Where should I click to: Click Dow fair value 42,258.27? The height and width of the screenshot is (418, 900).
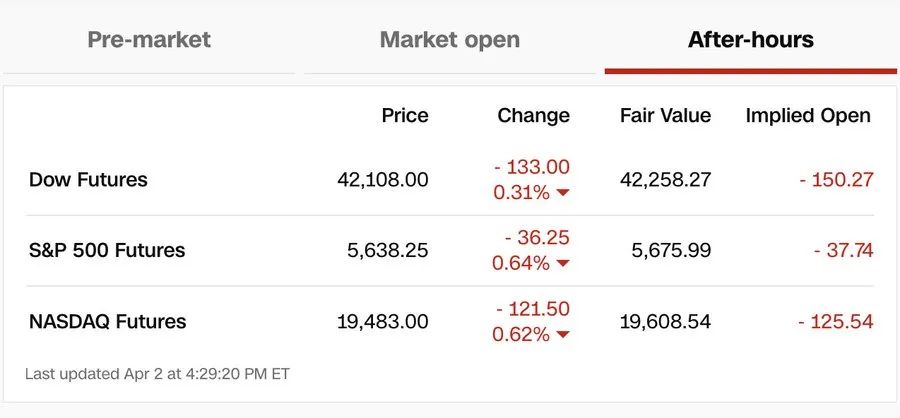pos(665,180)
